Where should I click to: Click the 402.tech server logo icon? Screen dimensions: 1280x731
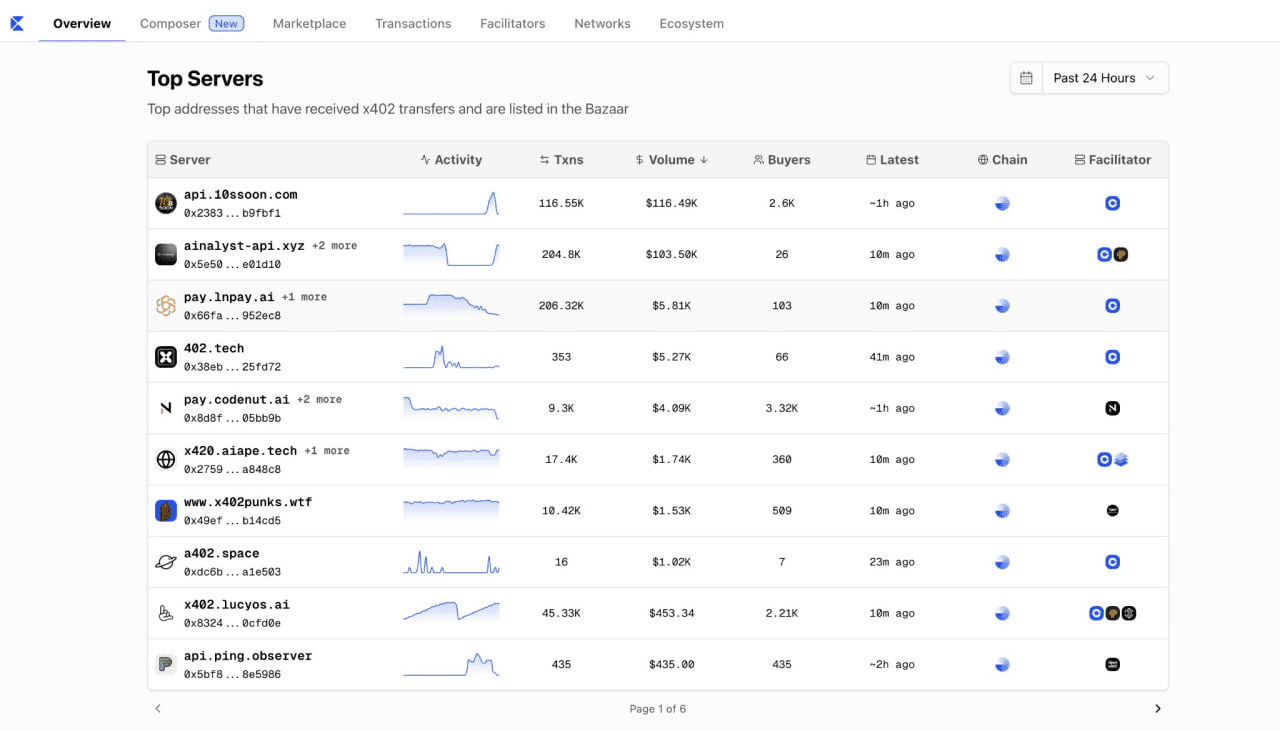[166, 357]
